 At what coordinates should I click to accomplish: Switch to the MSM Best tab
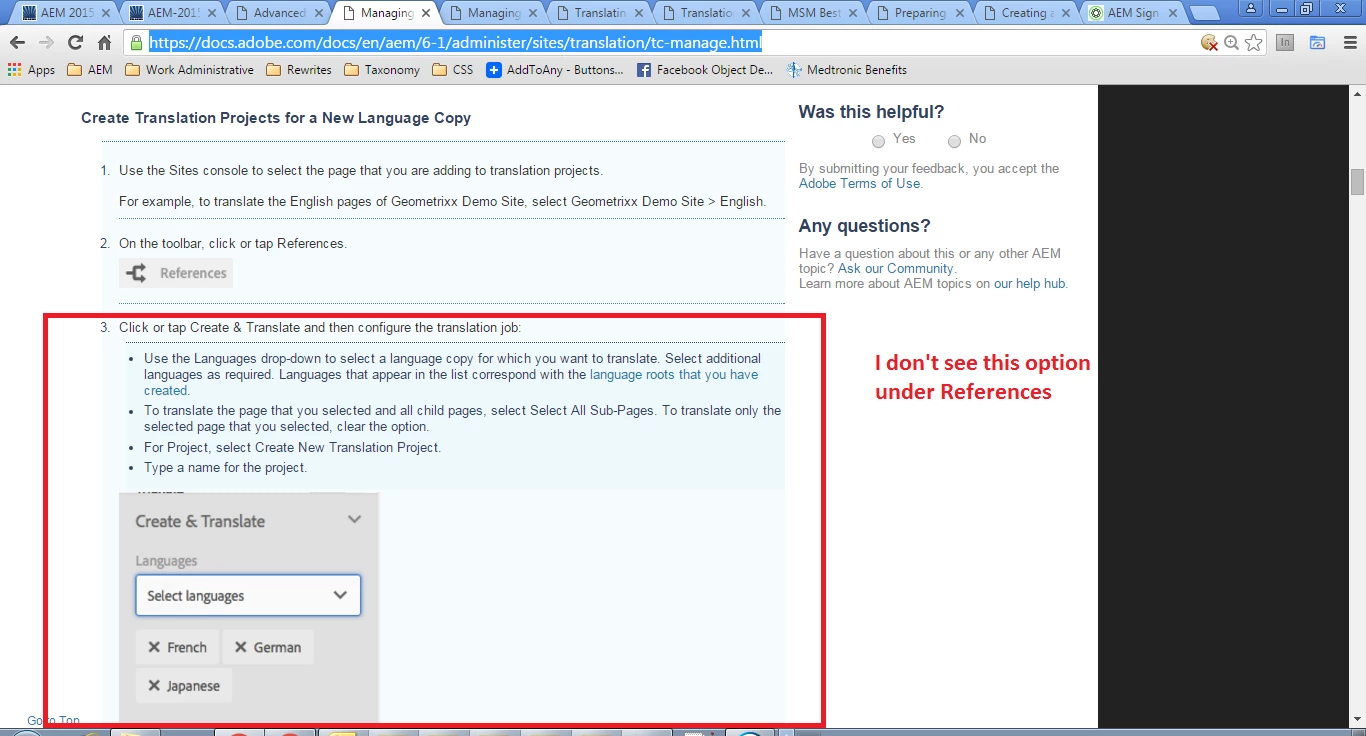[812, 13]
